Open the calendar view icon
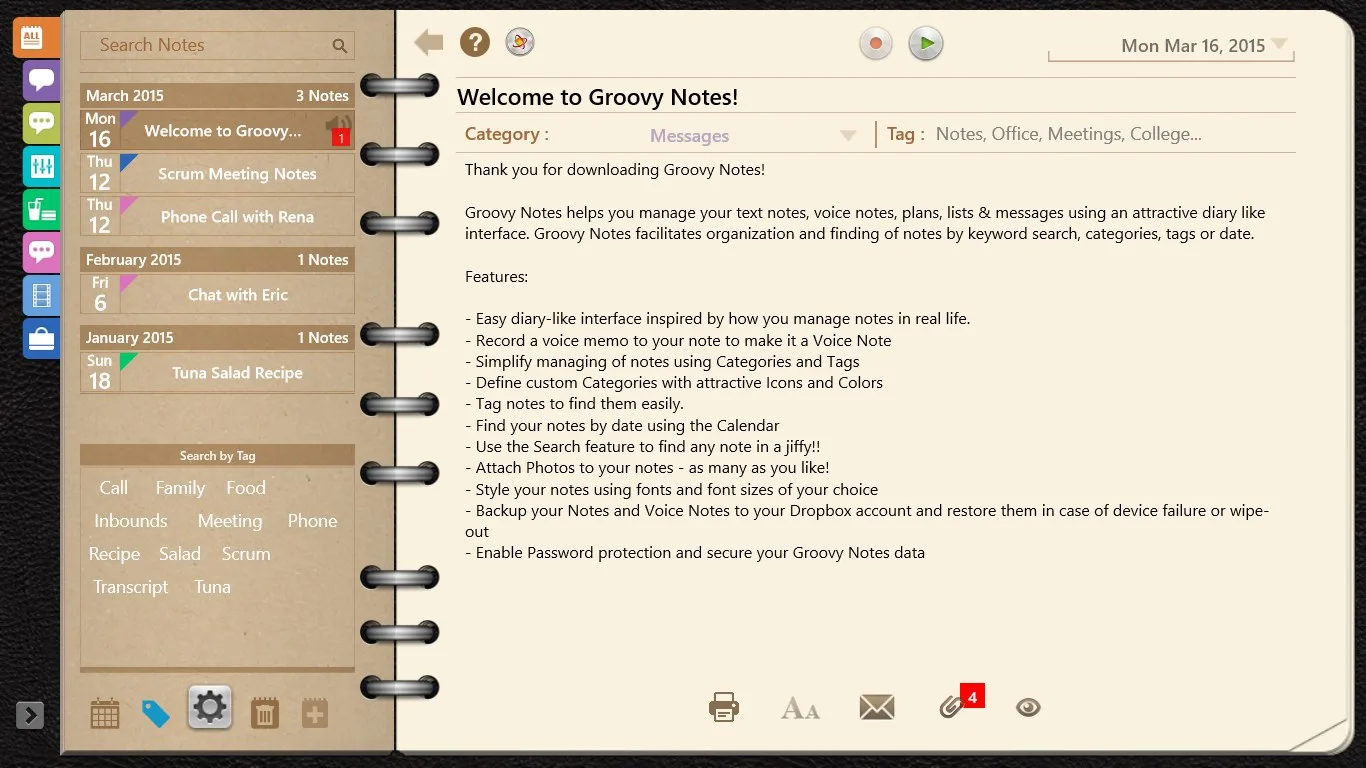 point(105,713)
